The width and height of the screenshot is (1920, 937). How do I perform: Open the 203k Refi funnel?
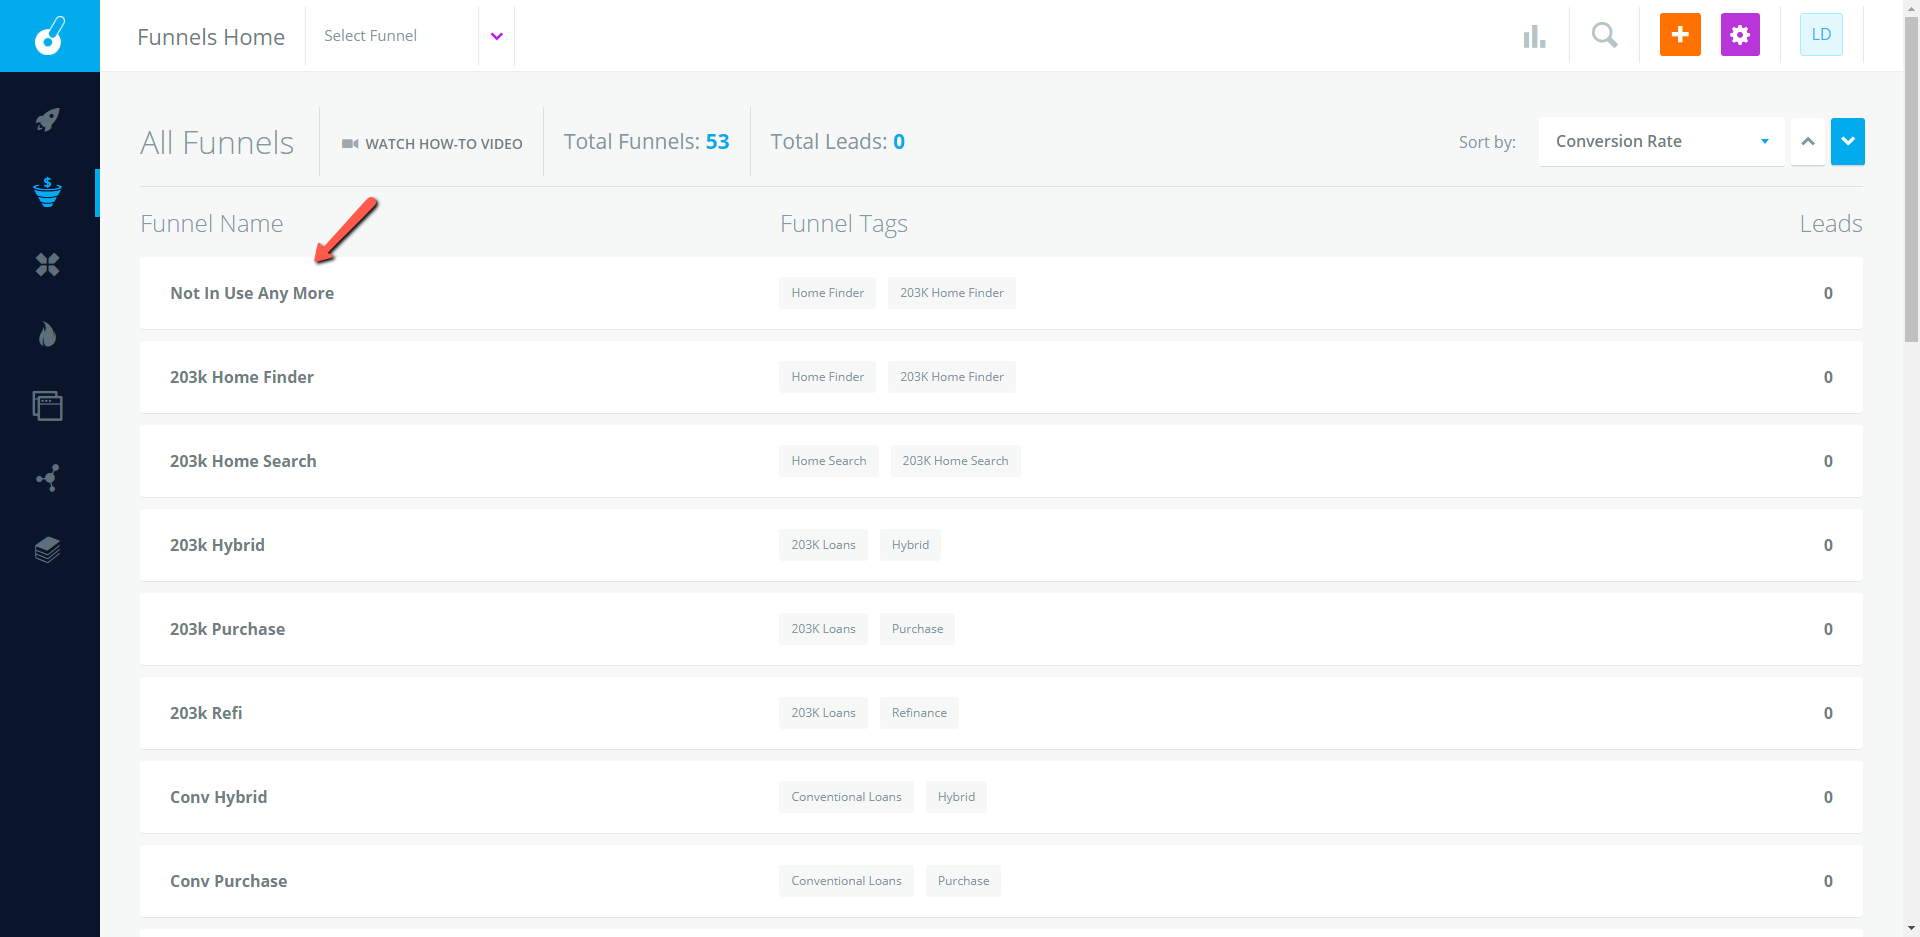pyautogui.click(x=206, y=713)
